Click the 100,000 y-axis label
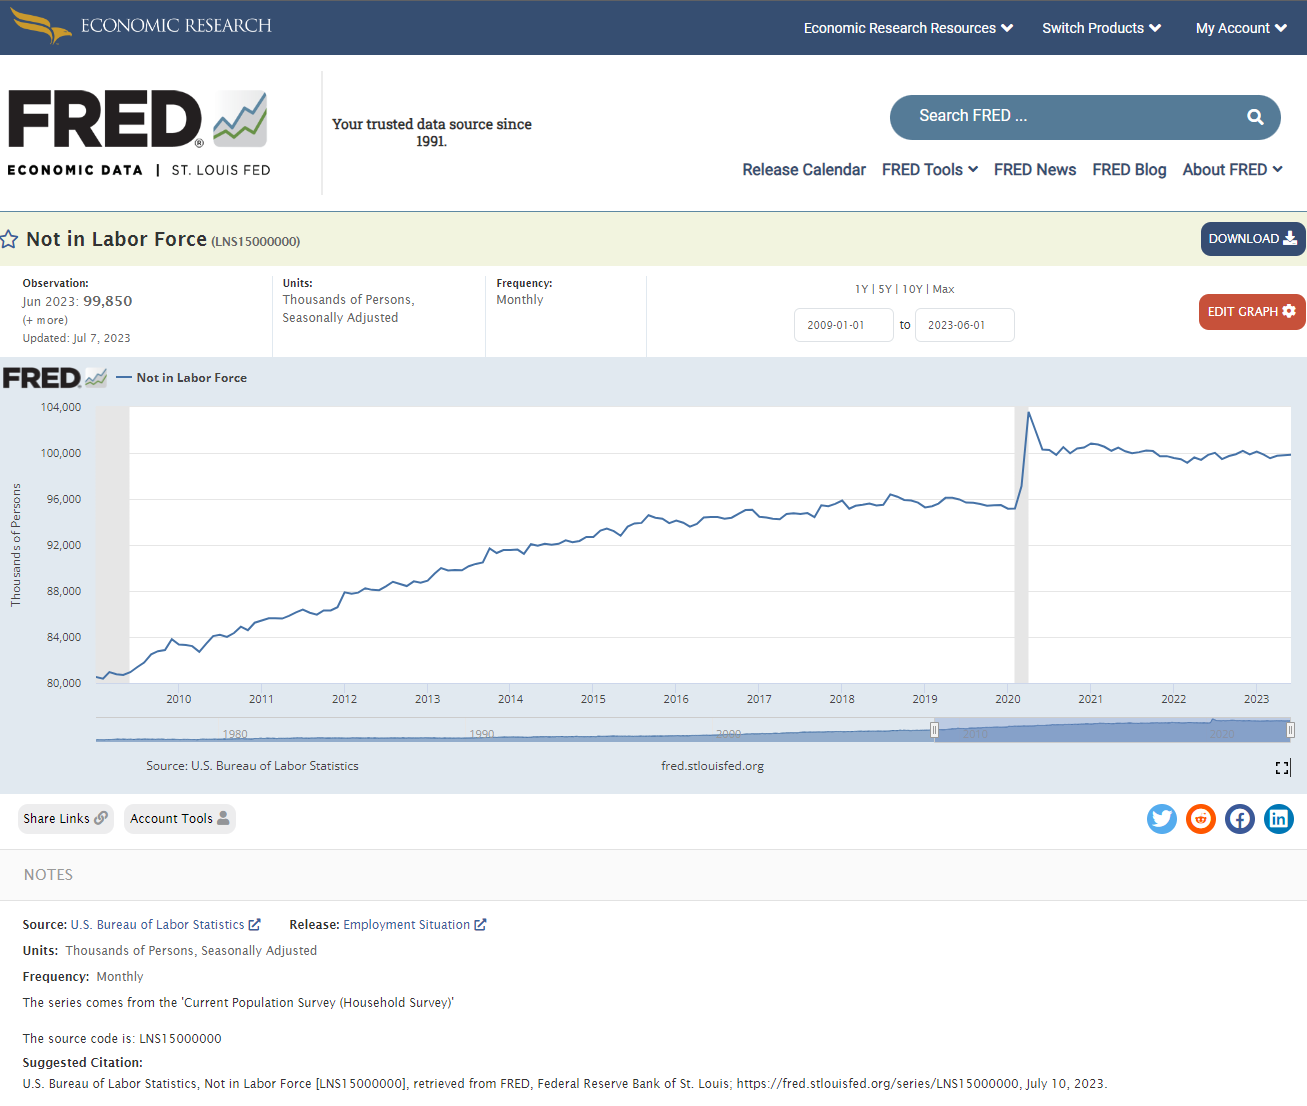This screenshot has height=1106, width=1307. click(61, 453)
